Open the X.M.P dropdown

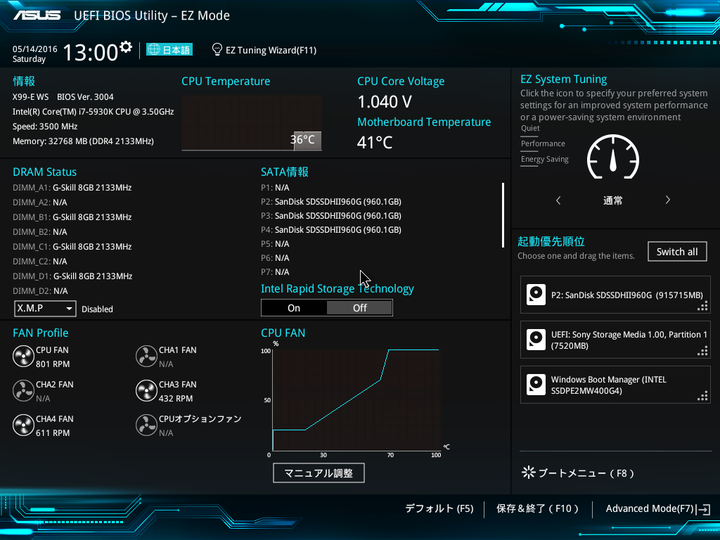[45, 309]
